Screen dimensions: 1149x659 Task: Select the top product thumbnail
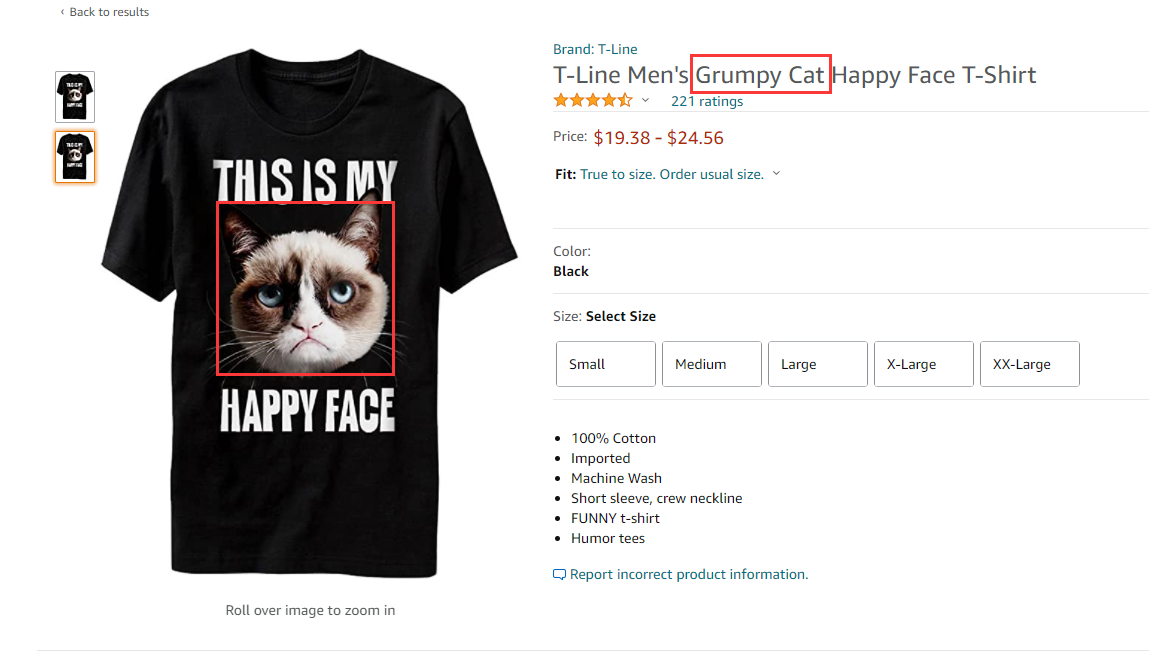pos(74,96)
